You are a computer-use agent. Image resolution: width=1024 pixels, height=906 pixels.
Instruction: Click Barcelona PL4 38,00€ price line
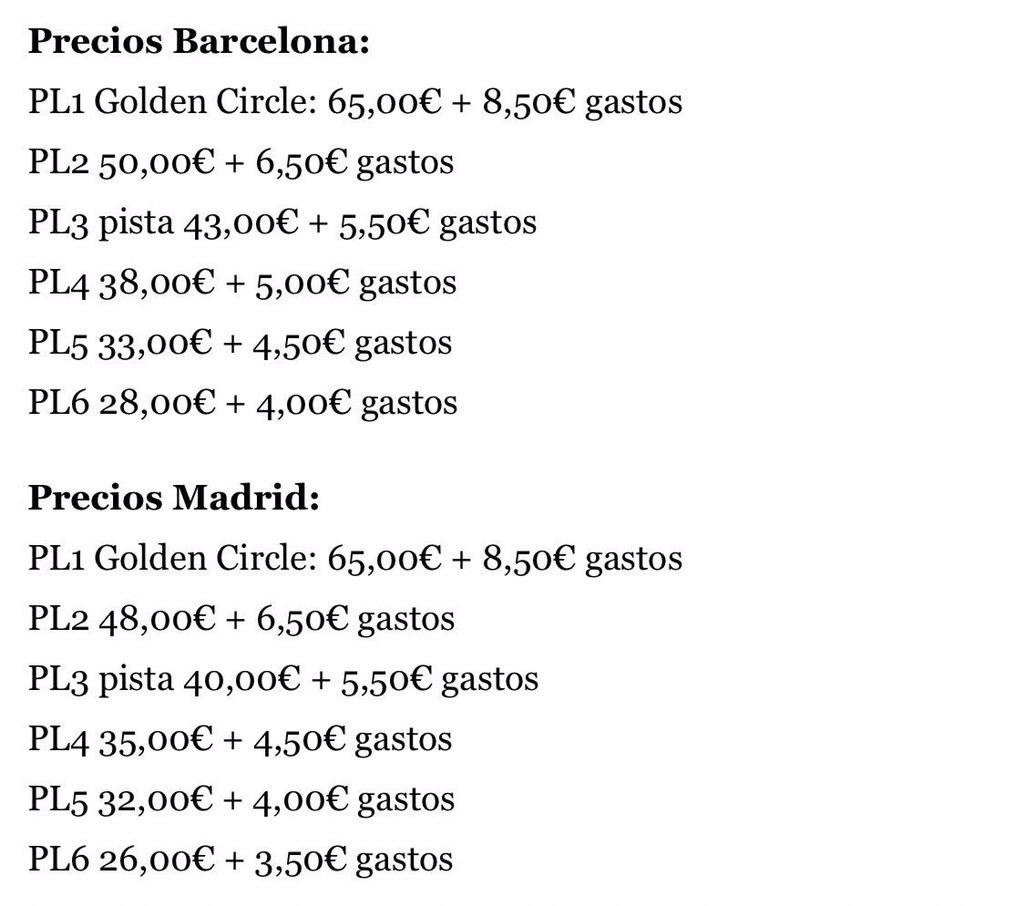[242, 283]
